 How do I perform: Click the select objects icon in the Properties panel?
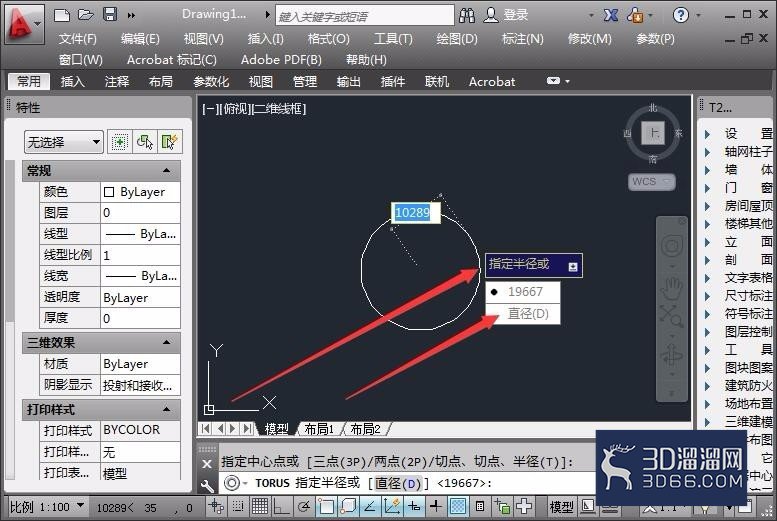coord(145,142)
